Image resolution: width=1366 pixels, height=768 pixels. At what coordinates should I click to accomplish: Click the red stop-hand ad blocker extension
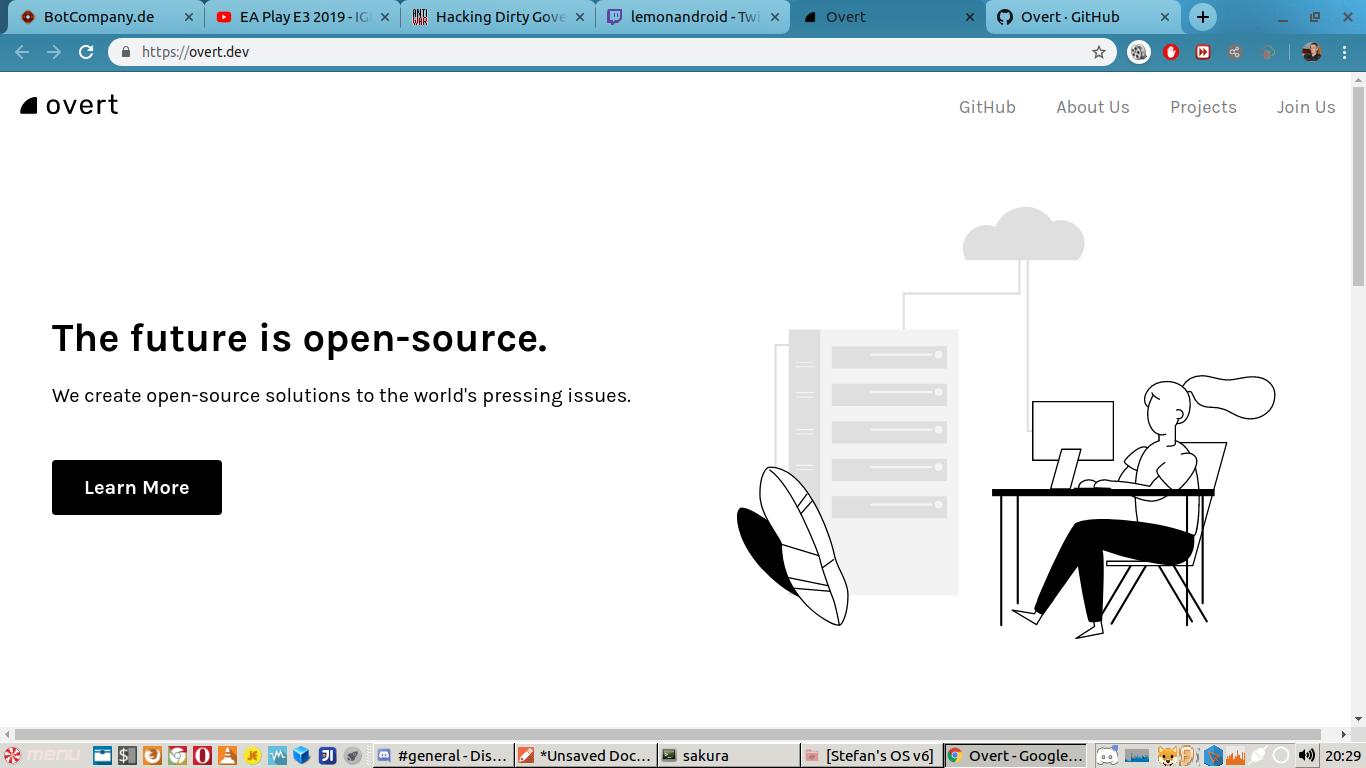1171,52
